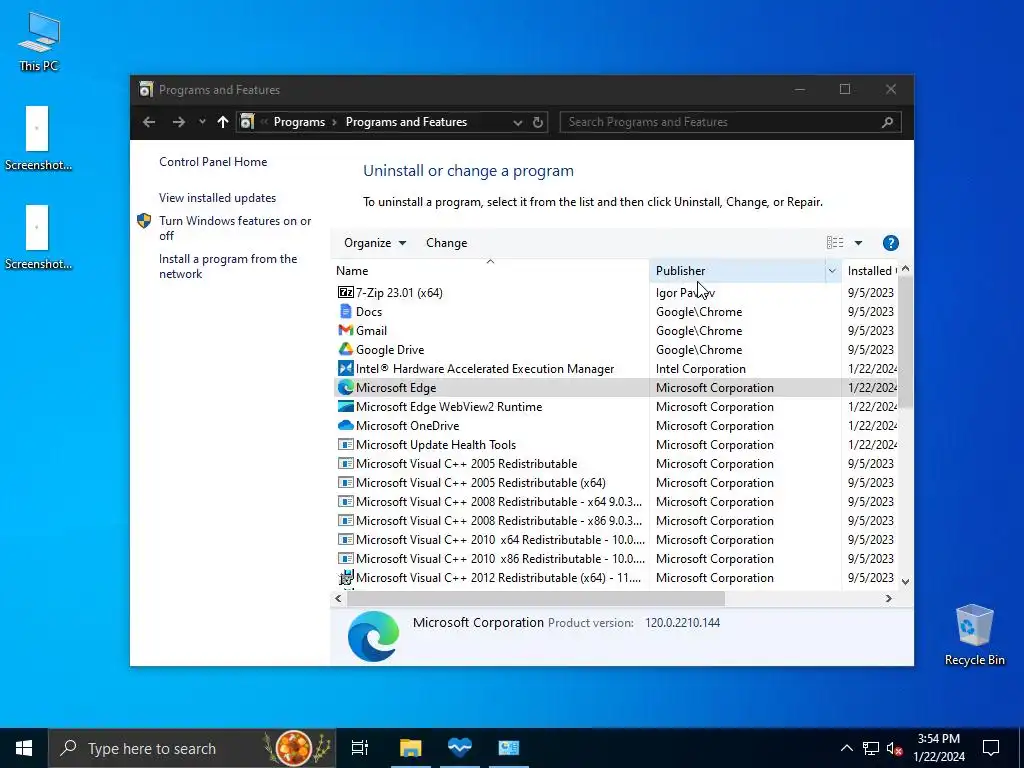Screen dimensions: 1024x768
Task: Click the Microsoft Edge icon in list
Action: (x=345, y=387)
